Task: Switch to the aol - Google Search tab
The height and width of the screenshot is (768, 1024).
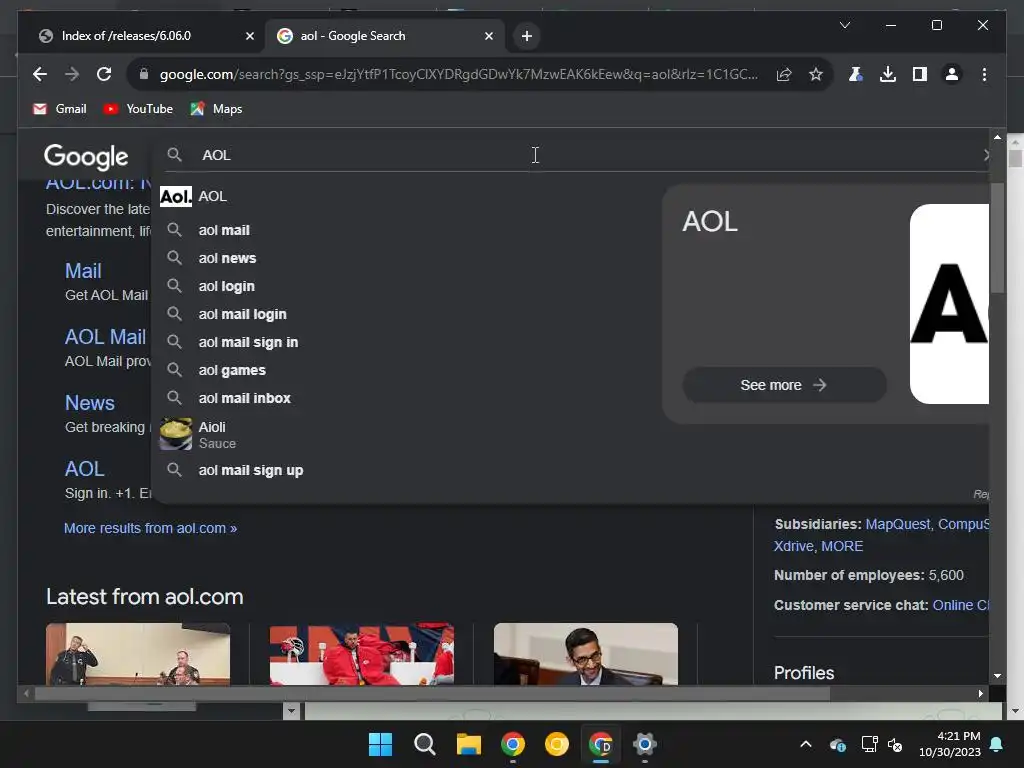Action: coord(385,36)
